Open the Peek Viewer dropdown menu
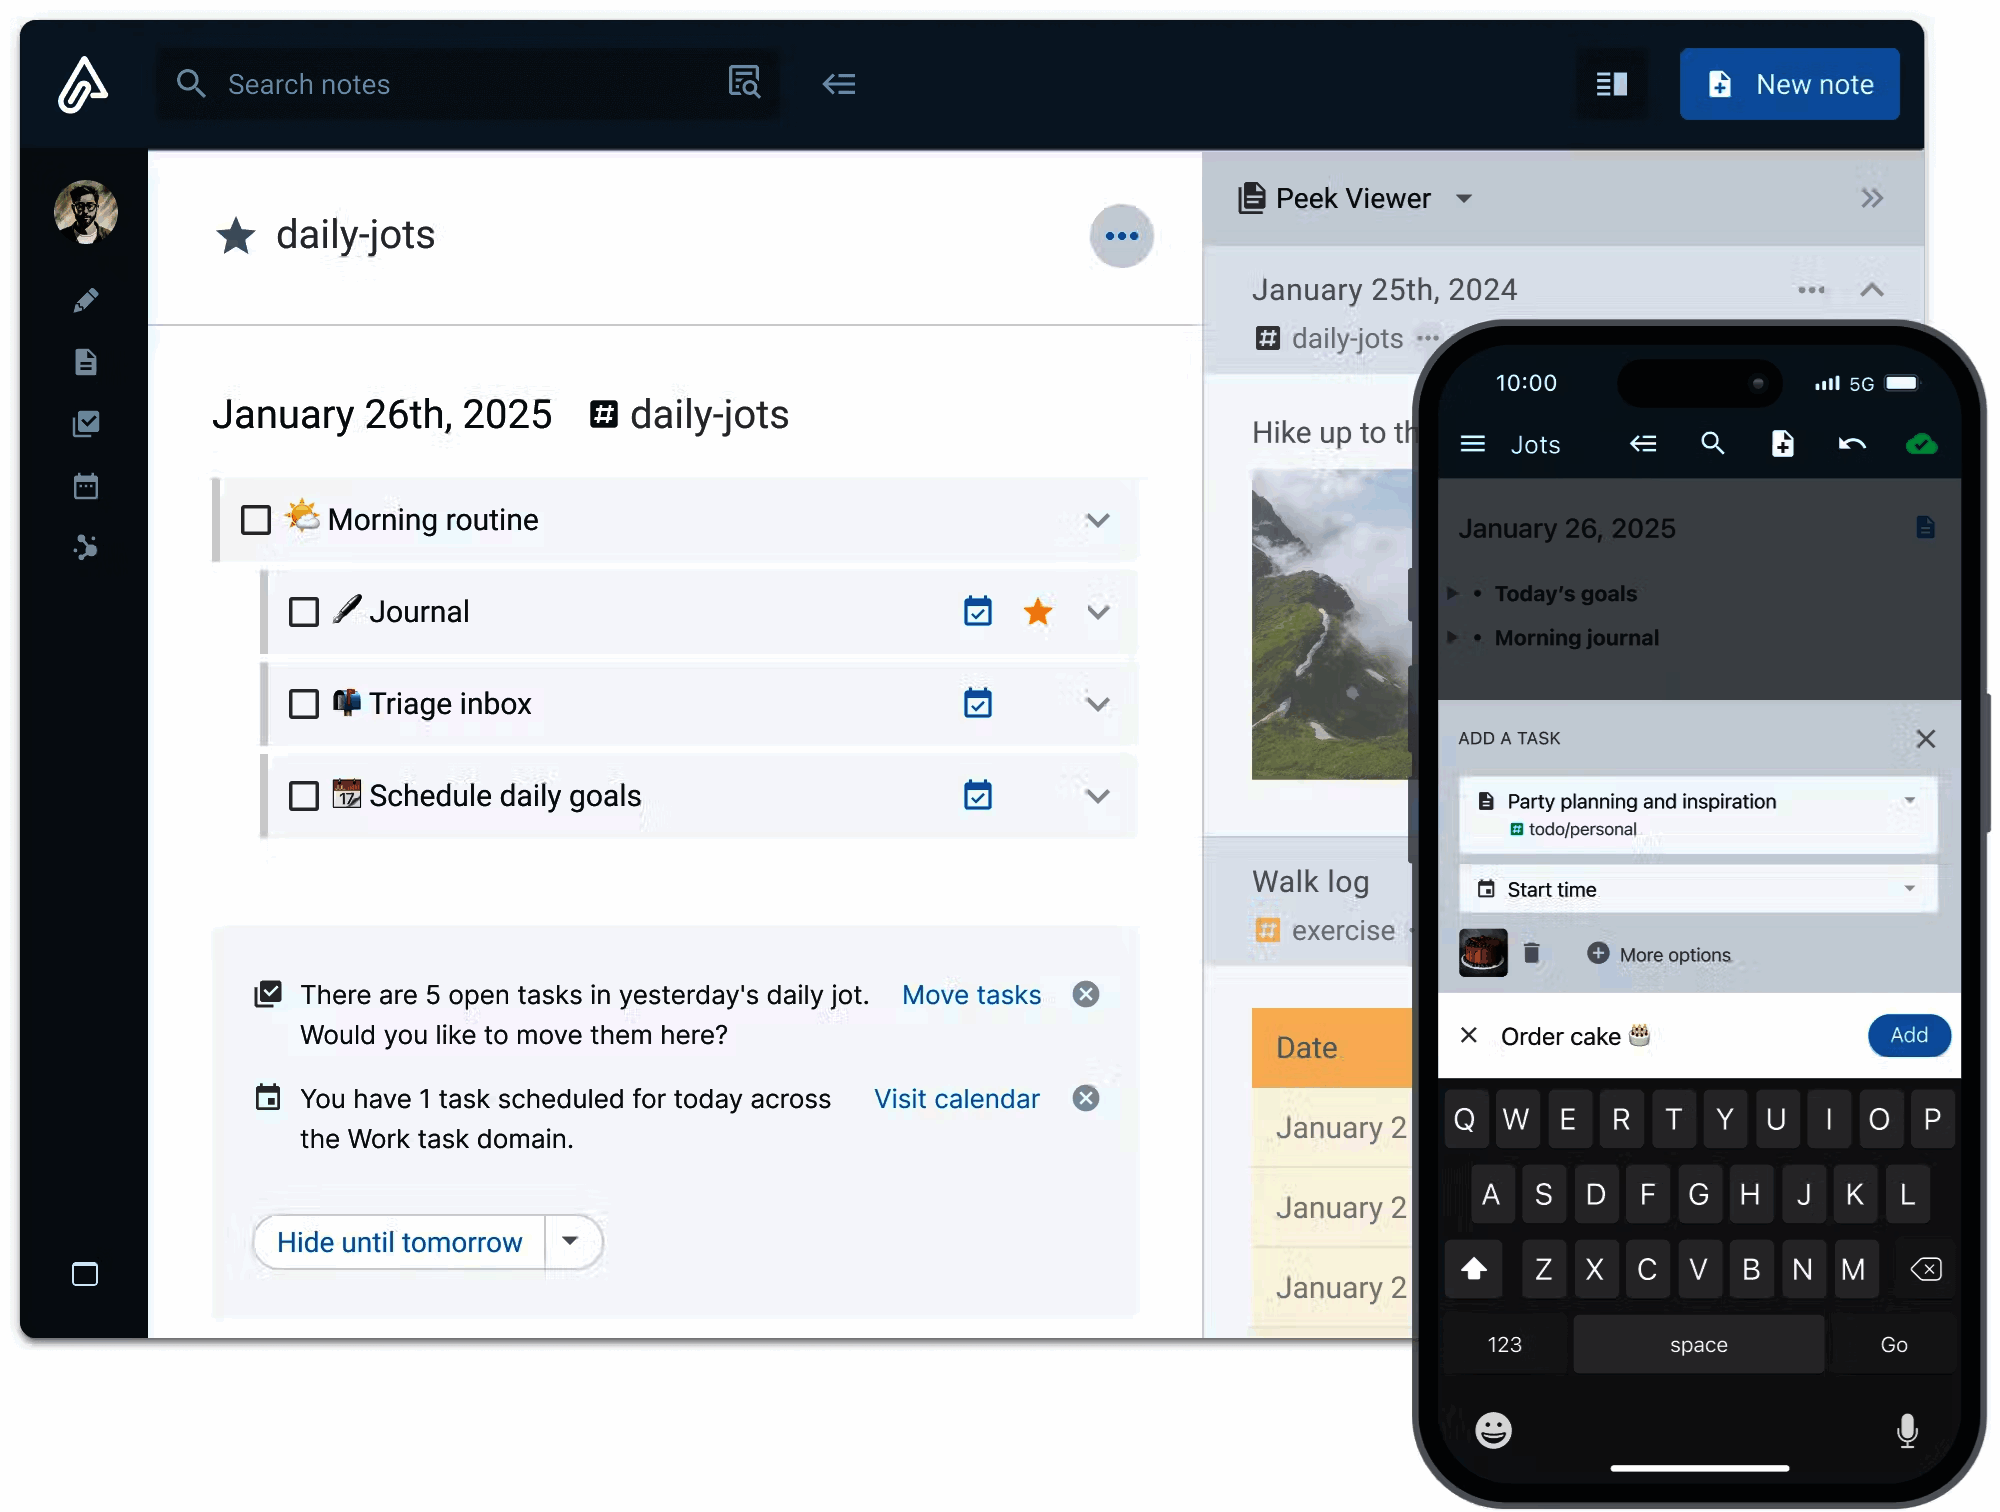2000x1512 pixels. click(1464, 198)
